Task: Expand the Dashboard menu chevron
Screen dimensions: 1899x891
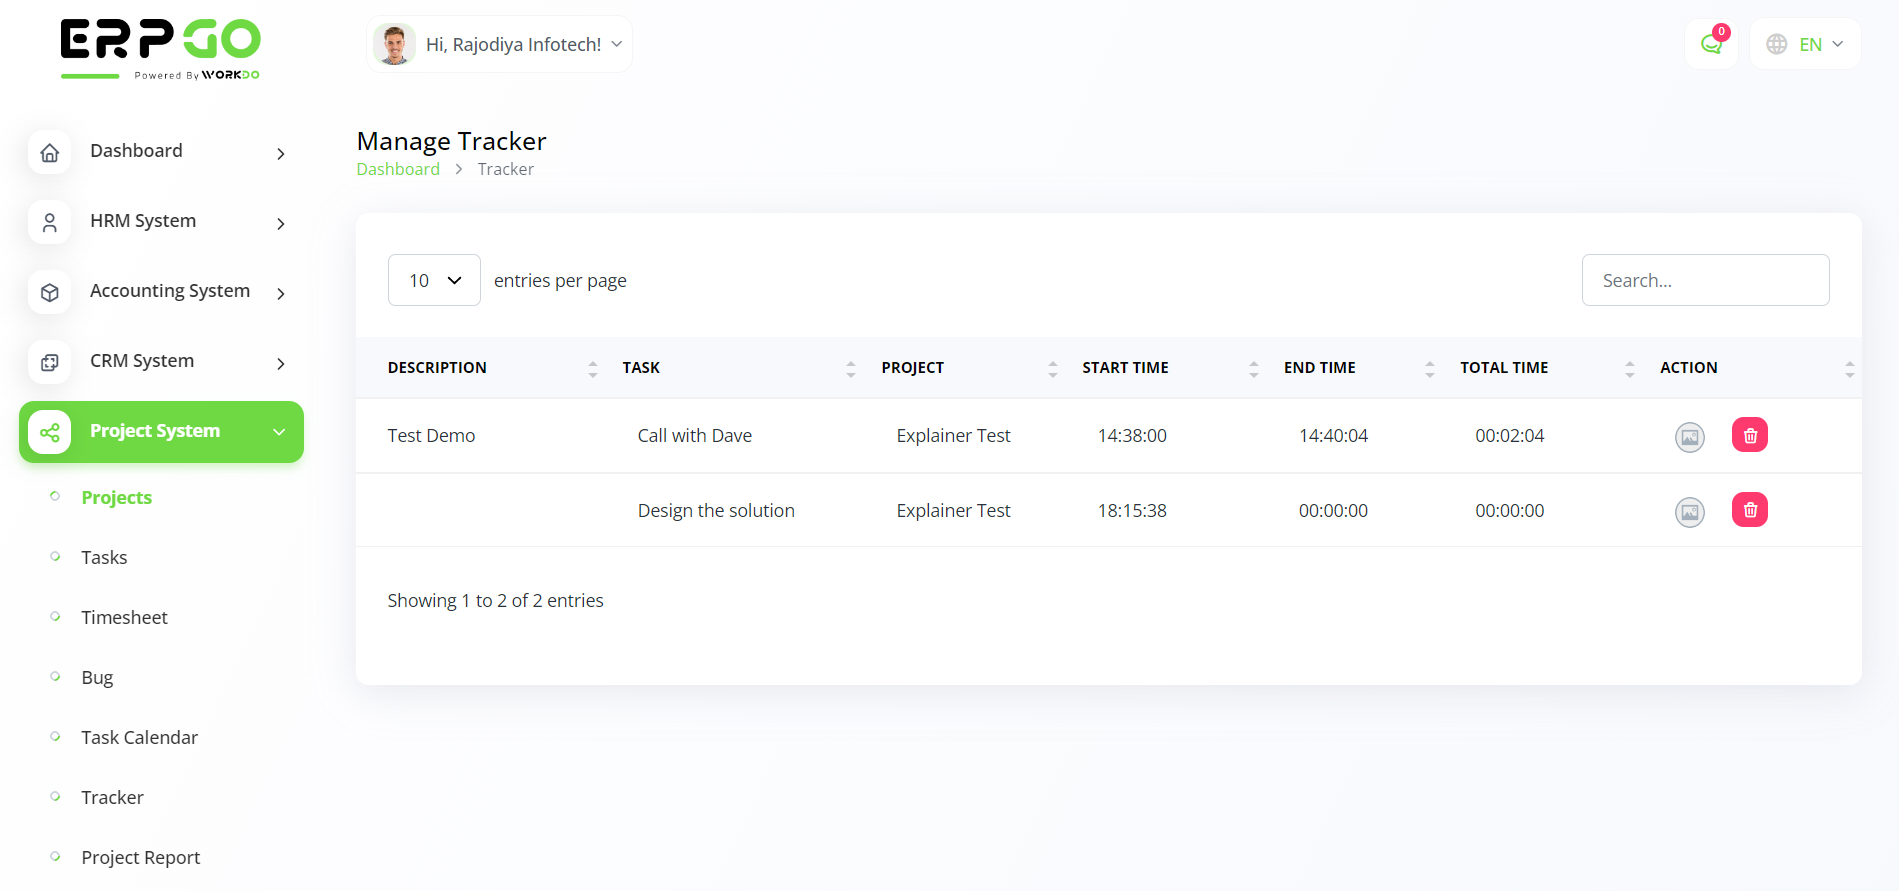Action: point(281,153)
